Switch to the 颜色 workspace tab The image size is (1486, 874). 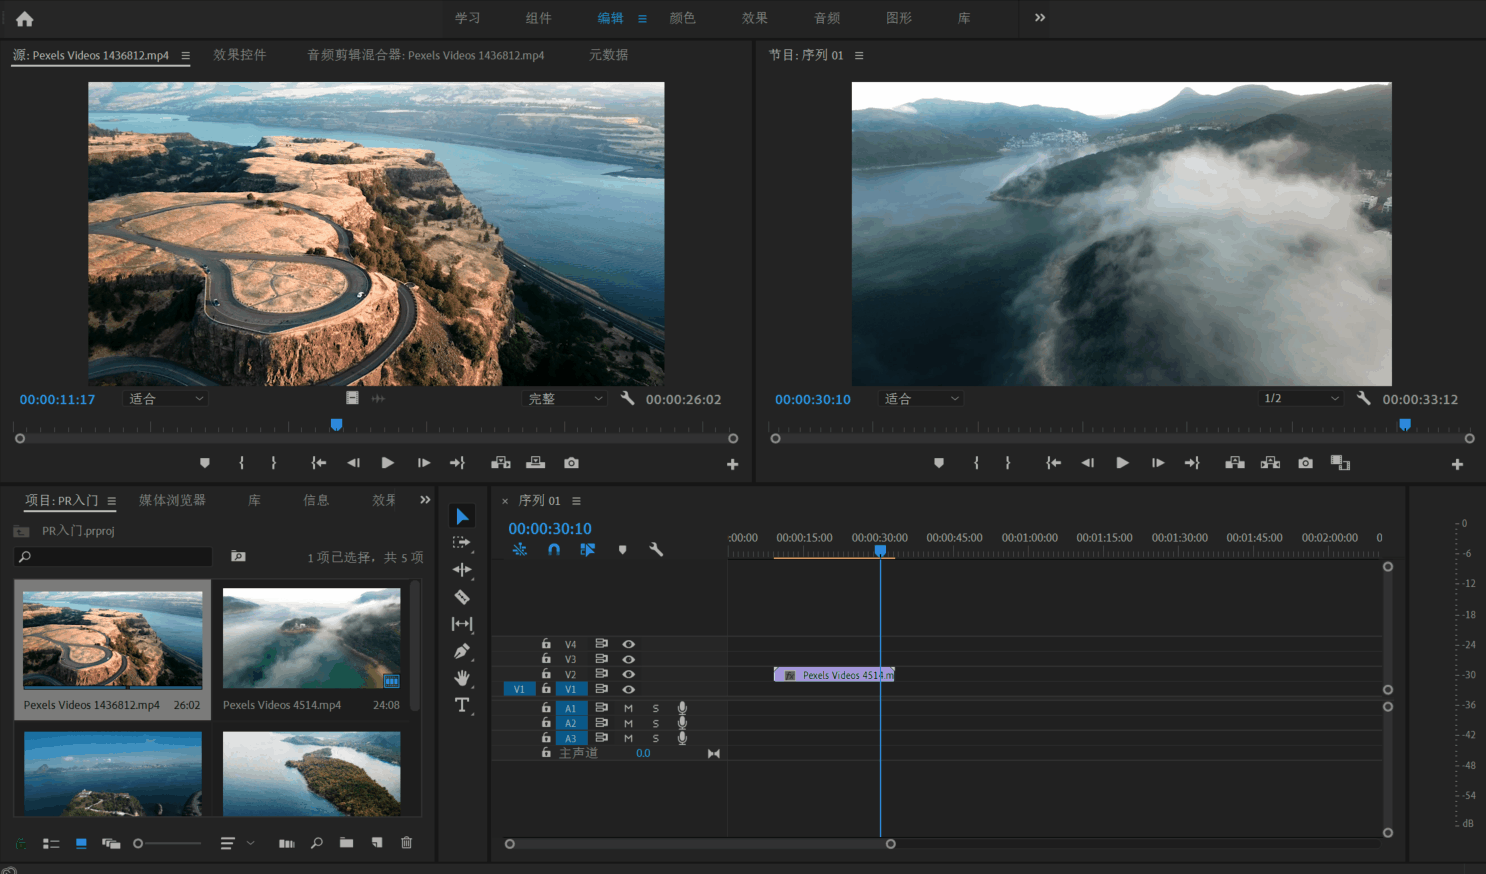pyautogui.click(x=682, y=18)
